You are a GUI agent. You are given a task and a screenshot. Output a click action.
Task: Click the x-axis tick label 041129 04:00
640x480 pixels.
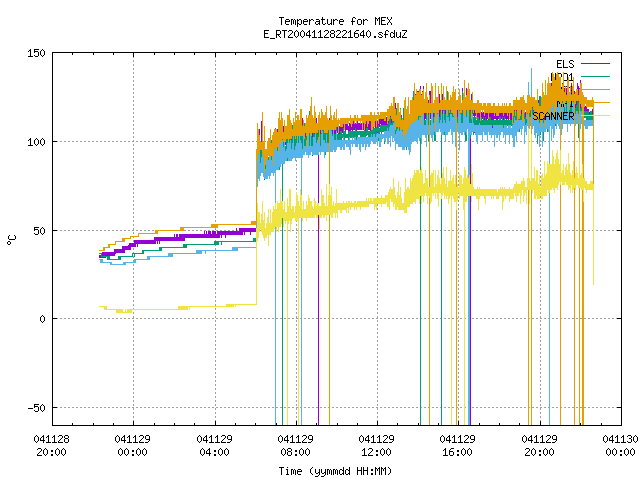[x=214, y=446]
